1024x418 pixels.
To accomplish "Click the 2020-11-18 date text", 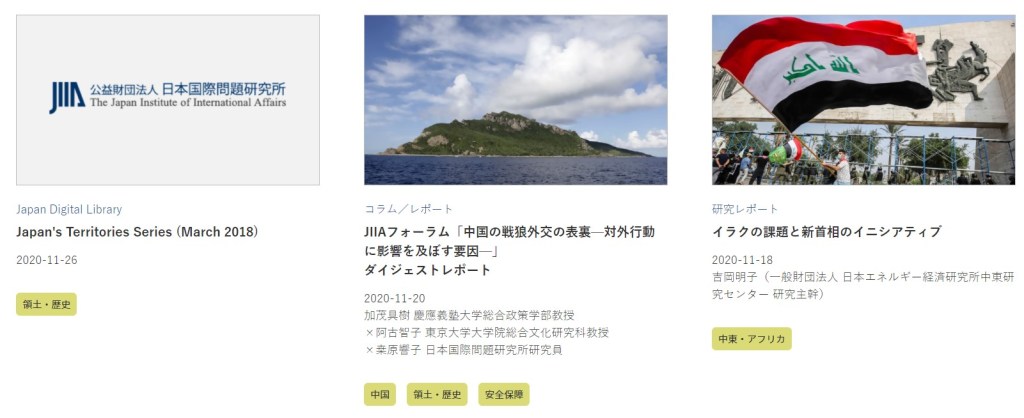I will coord(743,260).
